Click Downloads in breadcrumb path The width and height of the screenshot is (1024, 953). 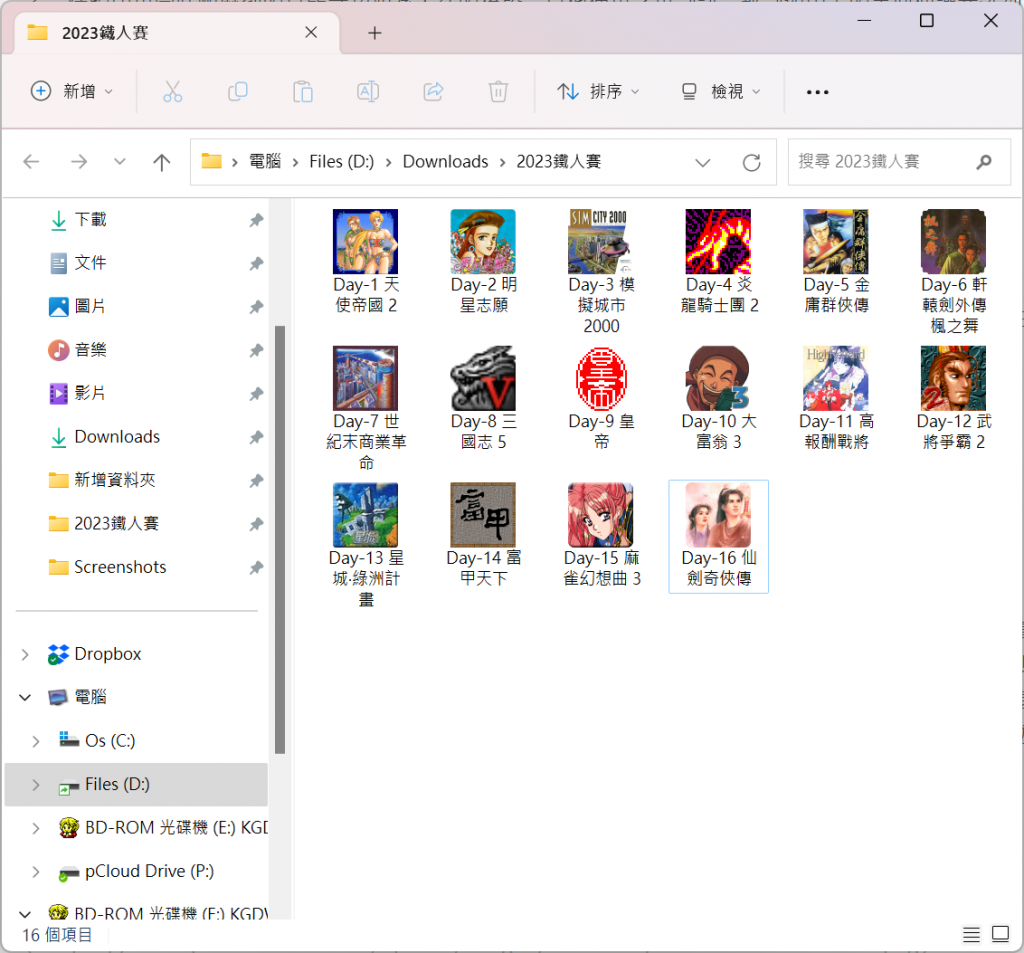(445, 161)
